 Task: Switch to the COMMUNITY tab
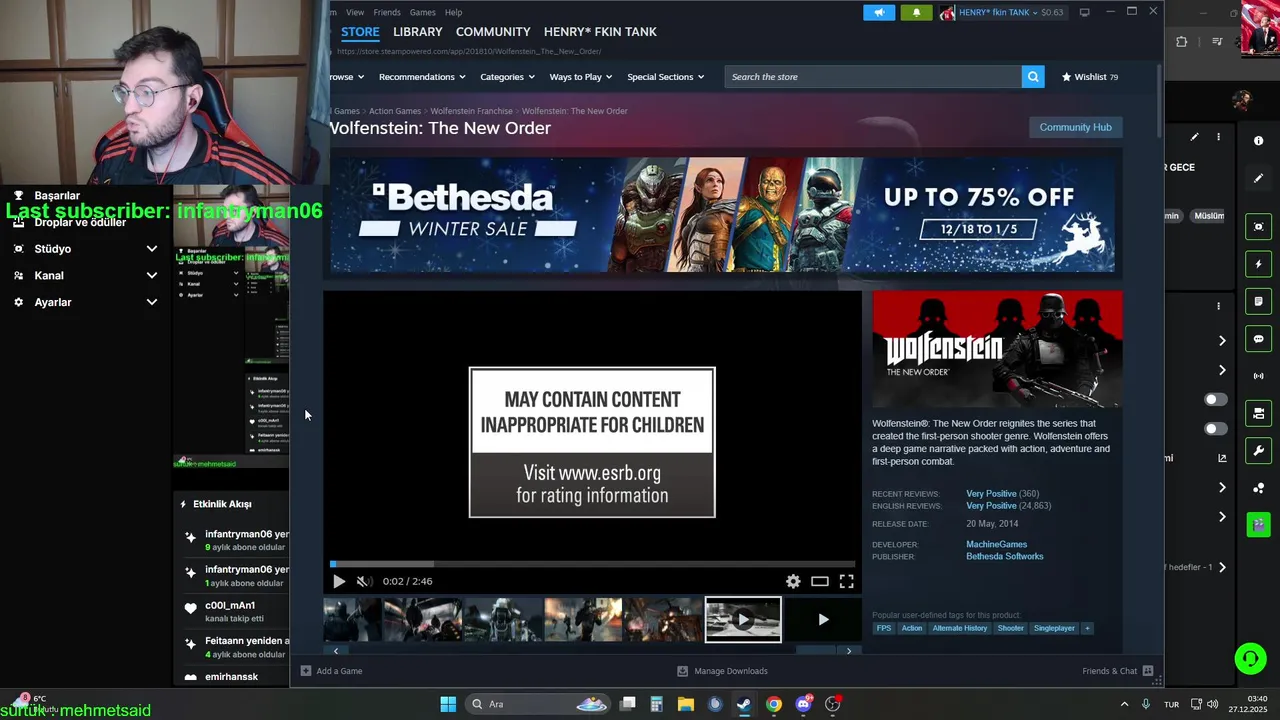493,32
